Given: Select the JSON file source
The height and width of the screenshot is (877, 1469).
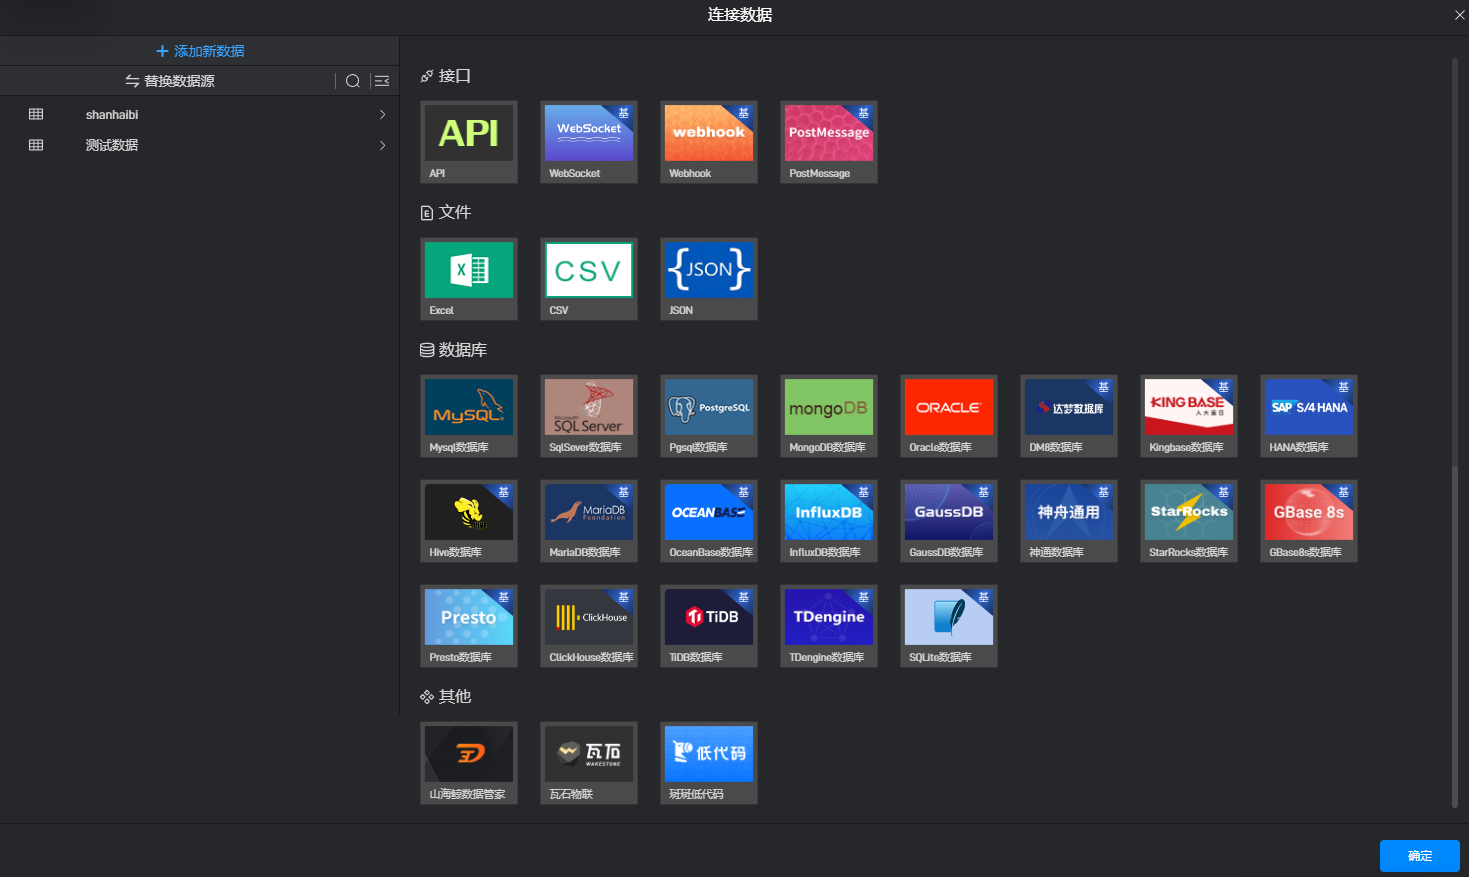Looking at the screenshot, I should point(708,278).
